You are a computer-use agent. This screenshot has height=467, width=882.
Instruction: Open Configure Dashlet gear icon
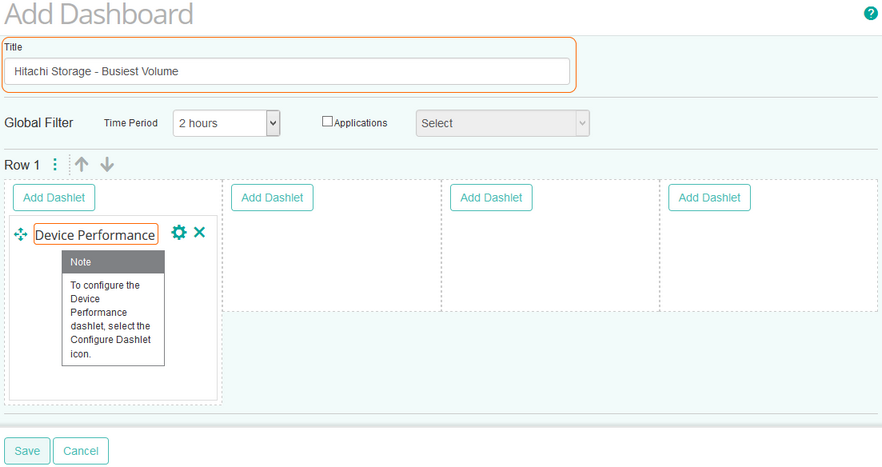179,232
